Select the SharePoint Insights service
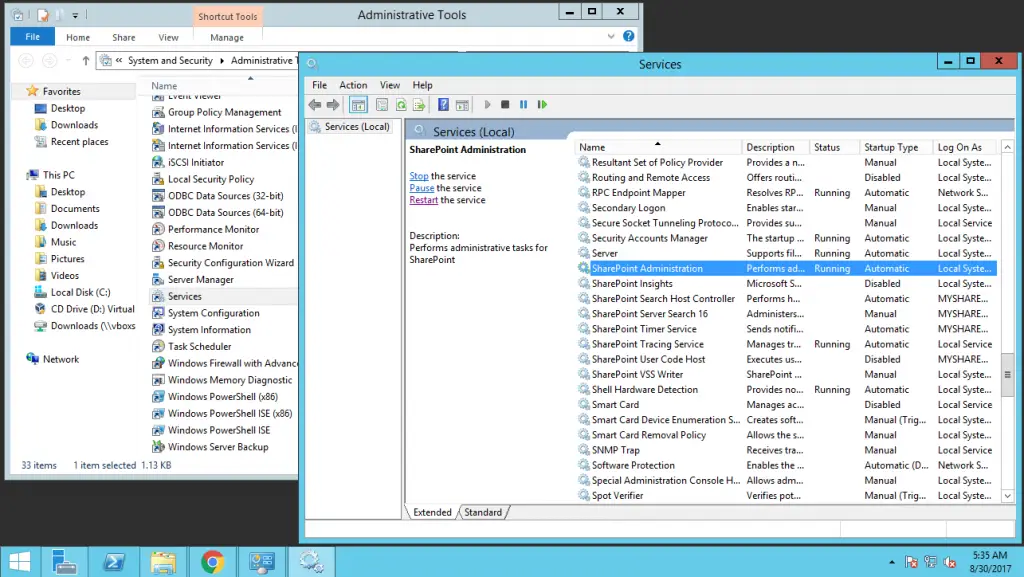 (x=786, y=284)
